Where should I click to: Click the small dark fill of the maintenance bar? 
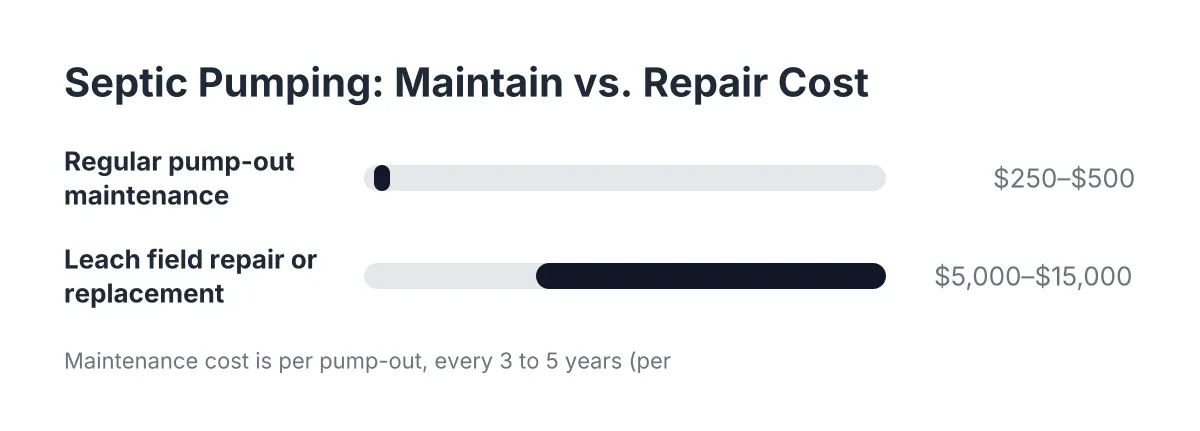pos(381,178)
